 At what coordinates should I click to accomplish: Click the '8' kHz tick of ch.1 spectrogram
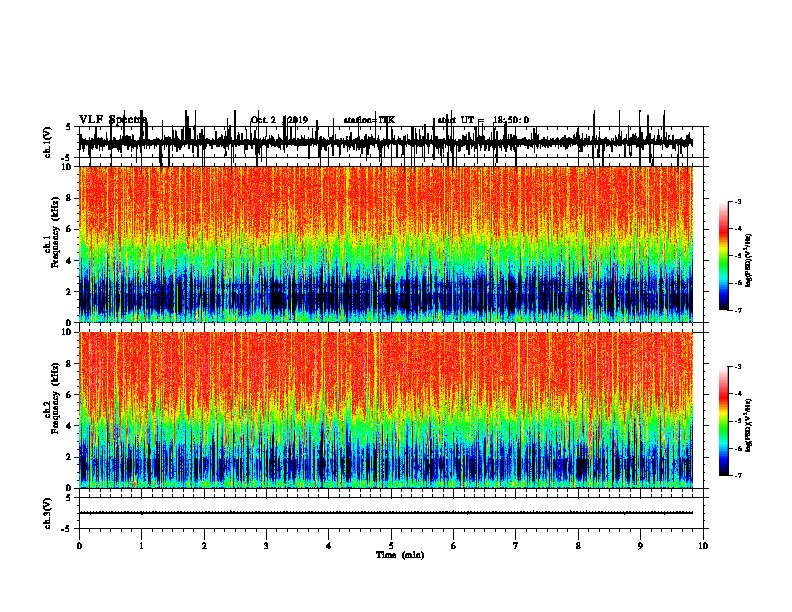70,198
